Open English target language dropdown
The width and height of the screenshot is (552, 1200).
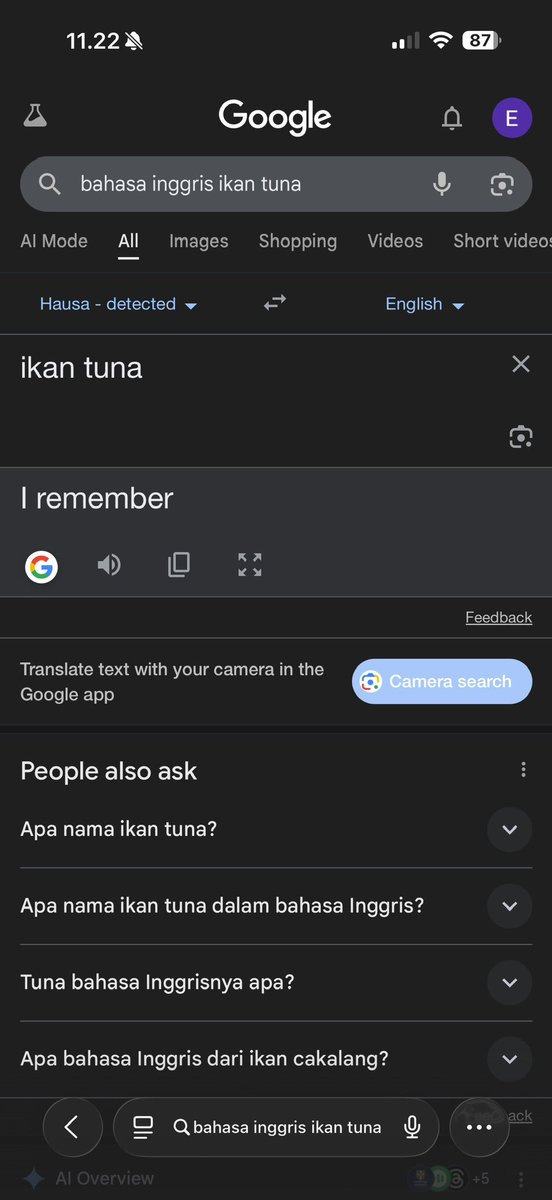point(425,304)
